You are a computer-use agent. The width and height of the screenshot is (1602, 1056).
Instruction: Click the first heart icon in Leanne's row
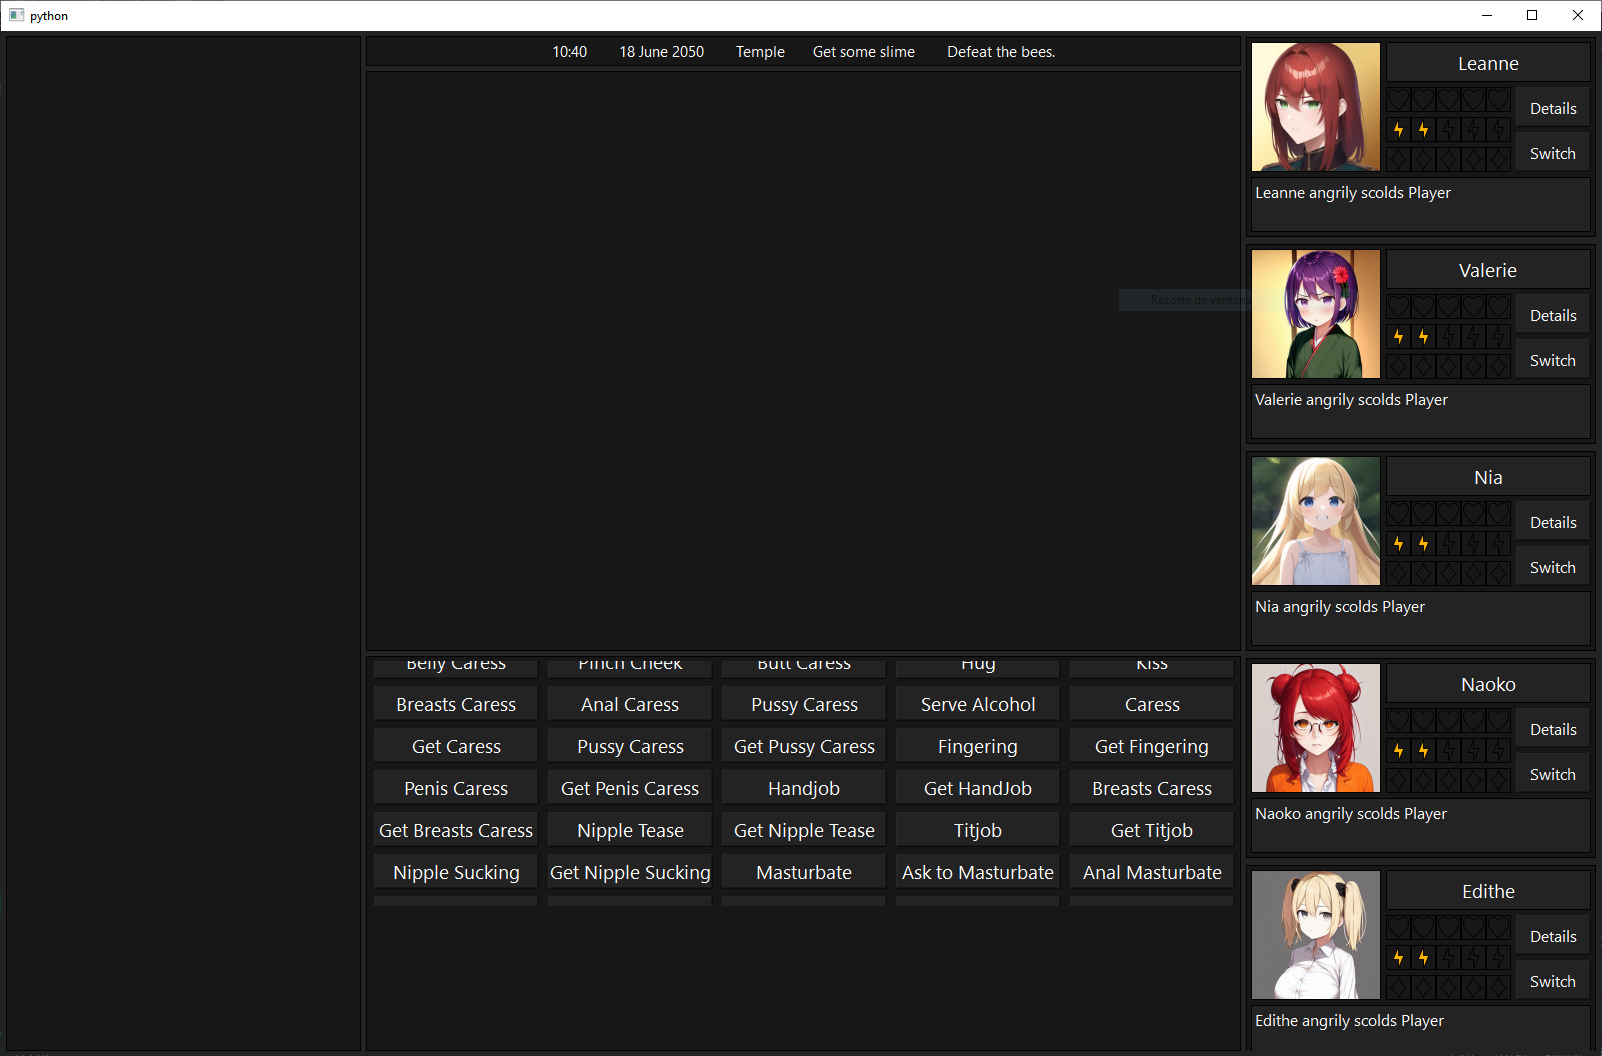[1398, 99]
